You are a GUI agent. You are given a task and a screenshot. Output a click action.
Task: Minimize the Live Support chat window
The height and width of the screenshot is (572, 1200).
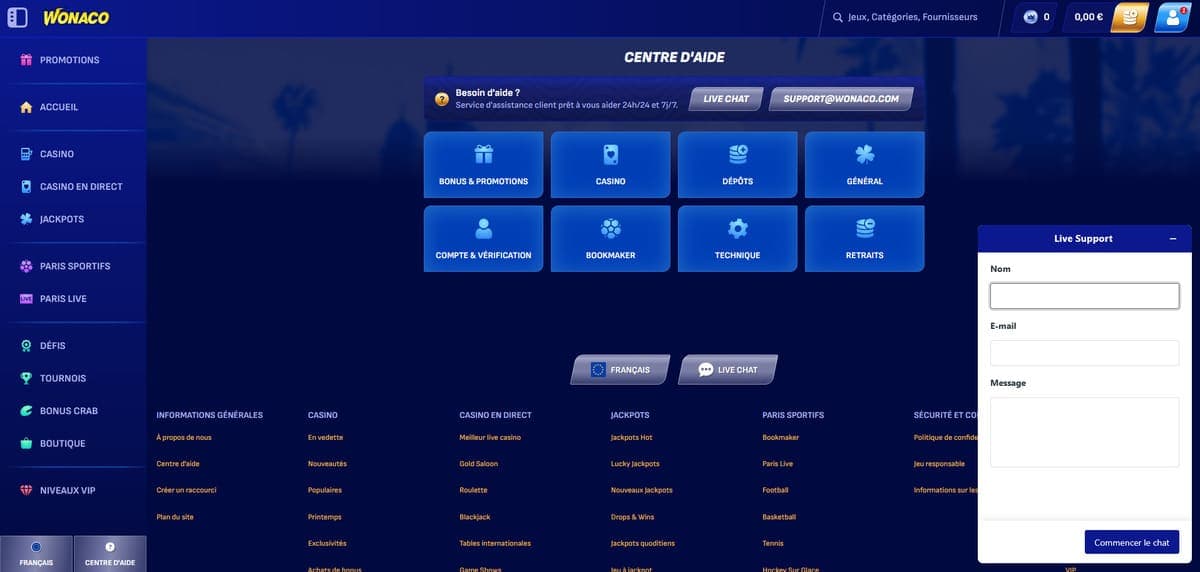pos(1172,239)
